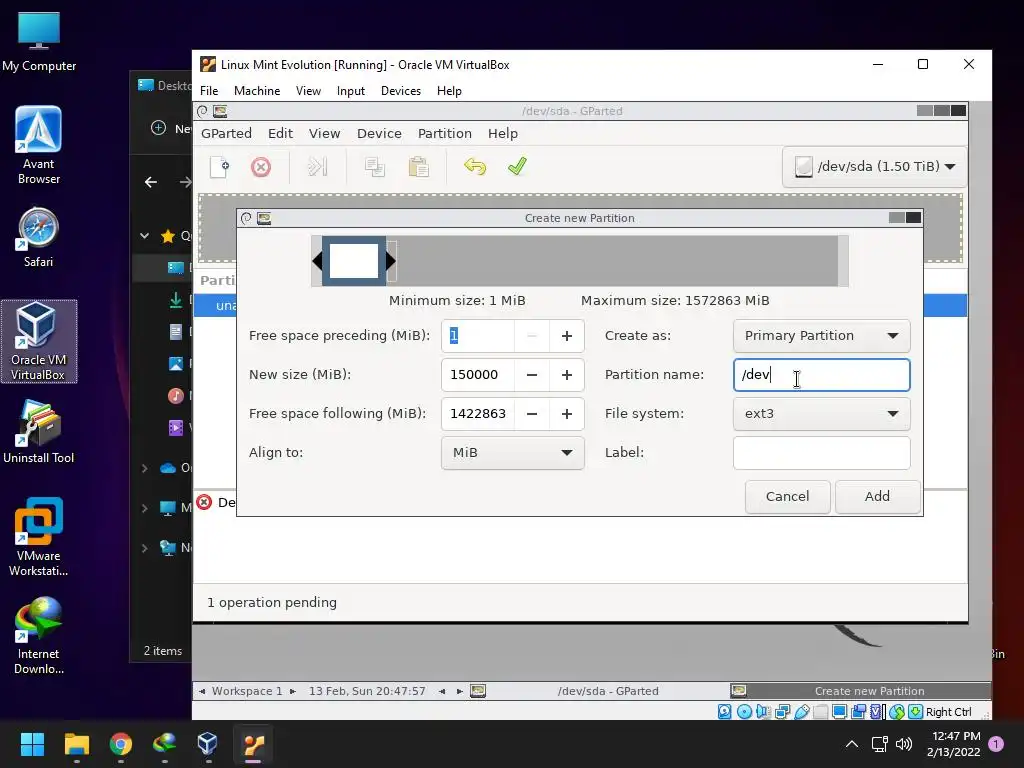The image size is (1024, 768).
Task: Decrease New size with minus button
Action: (532, 375)
